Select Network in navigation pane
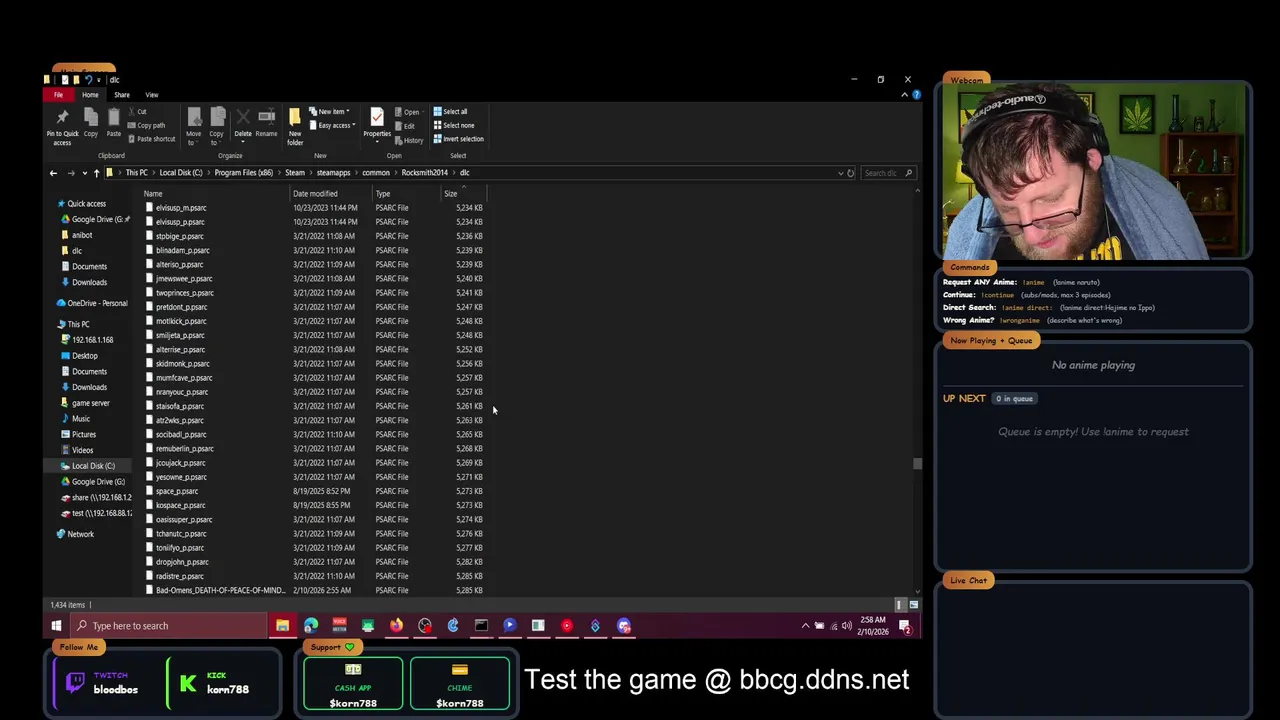This screenshot has width=1280, height=720. (x=75, y=534)
